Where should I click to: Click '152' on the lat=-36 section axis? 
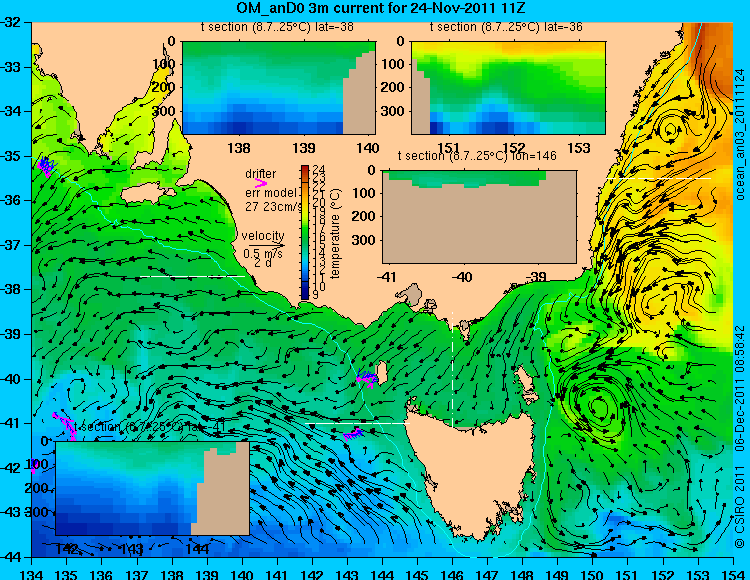pyautogui.click(x=514, y=148)
